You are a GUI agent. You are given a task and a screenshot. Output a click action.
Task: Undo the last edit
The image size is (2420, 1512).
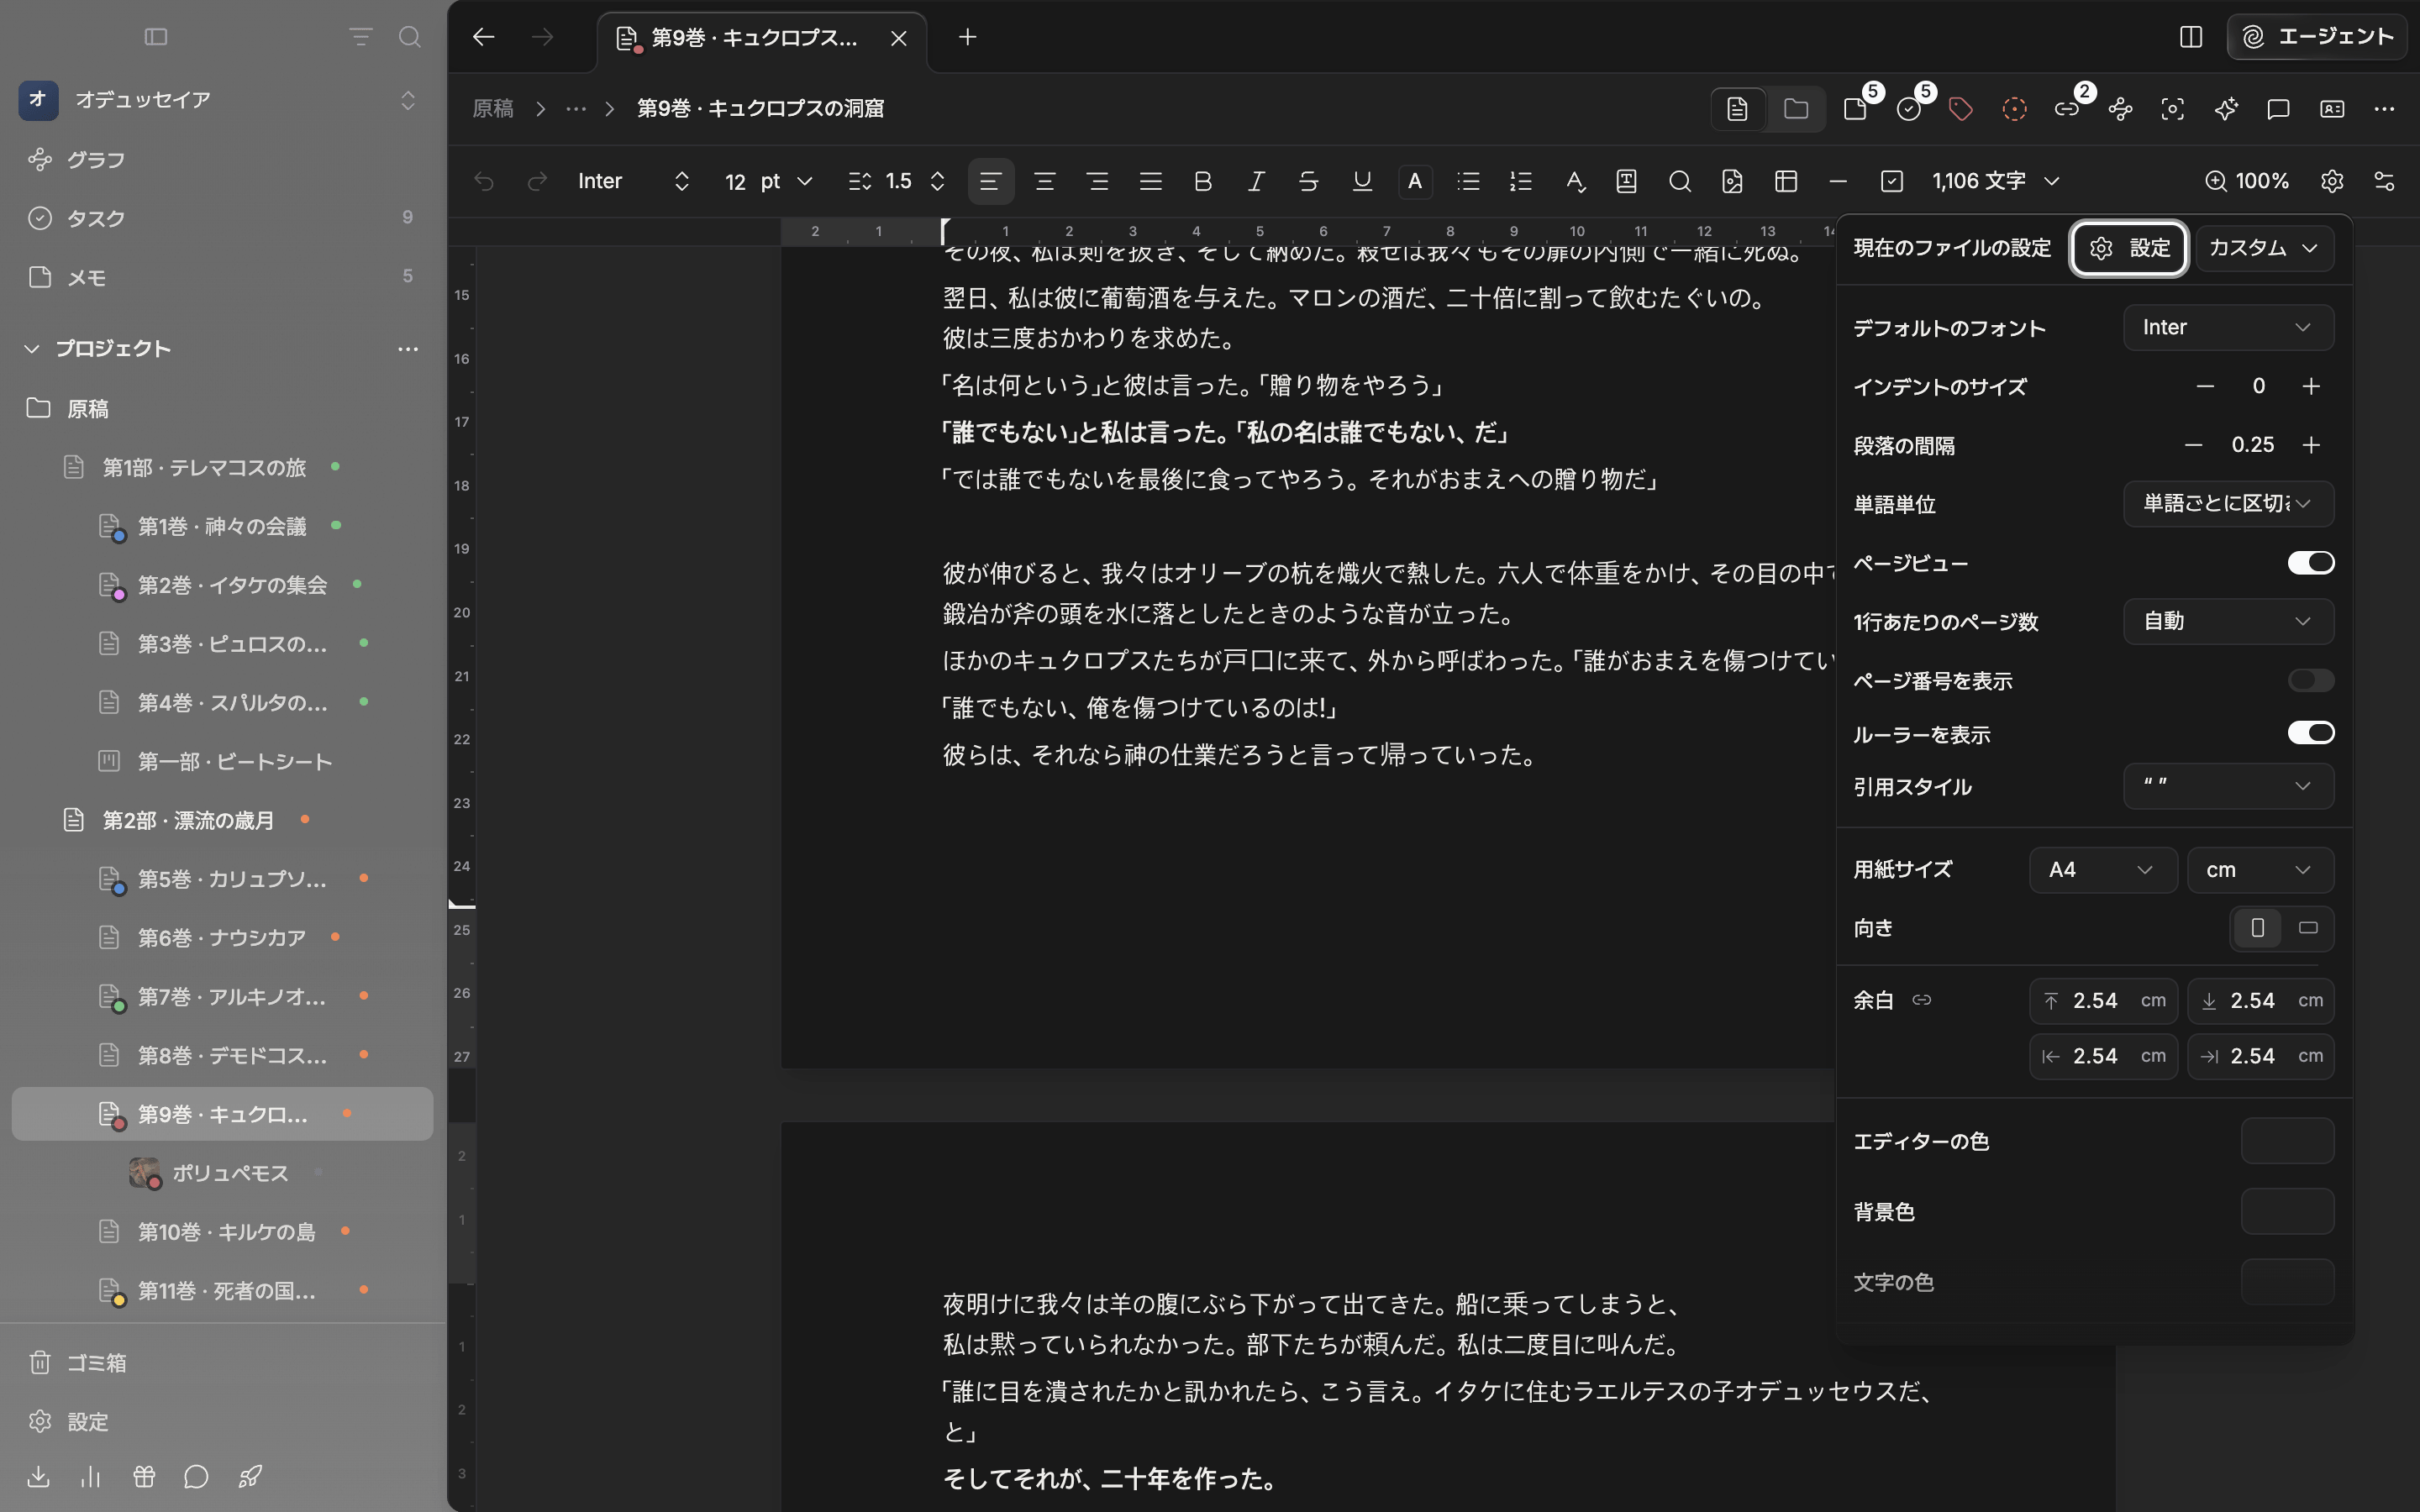pos(484,181)
